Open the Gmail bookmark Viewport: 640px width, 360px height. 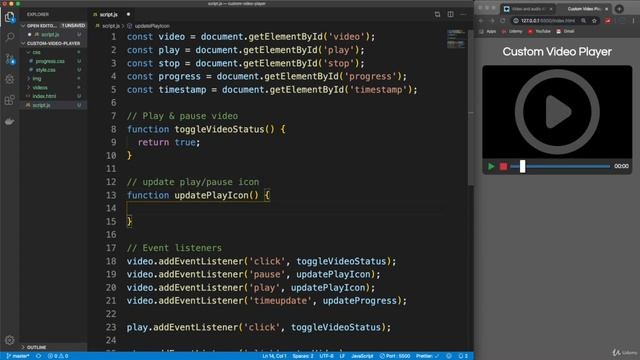(565, 31)
